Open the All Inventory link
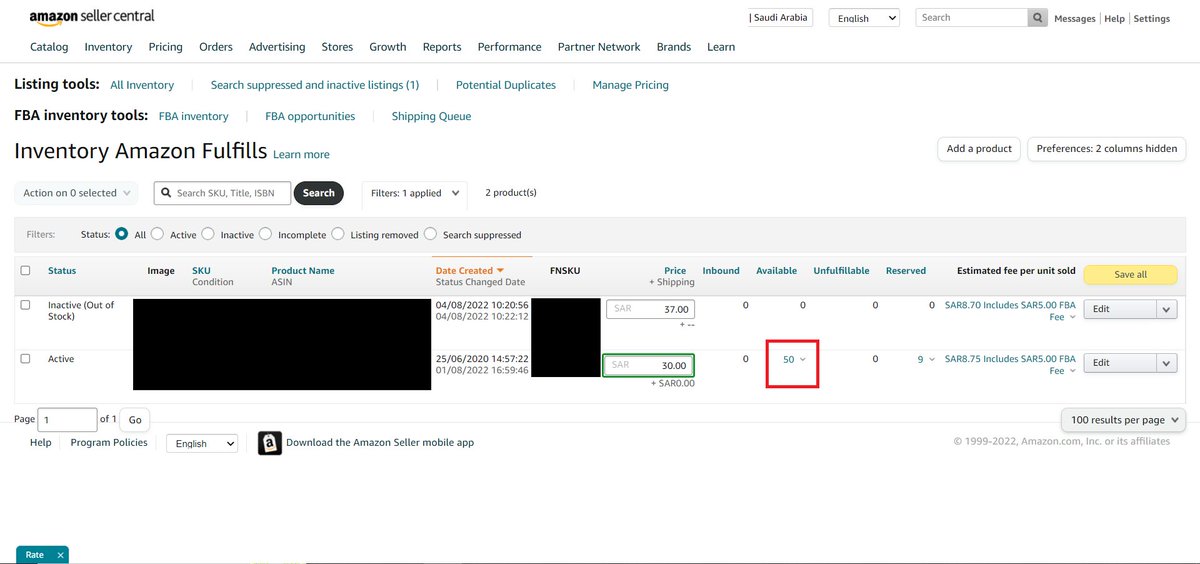Image resolution: width=1200 pixels, height=564 pixels. pos(142,85)
